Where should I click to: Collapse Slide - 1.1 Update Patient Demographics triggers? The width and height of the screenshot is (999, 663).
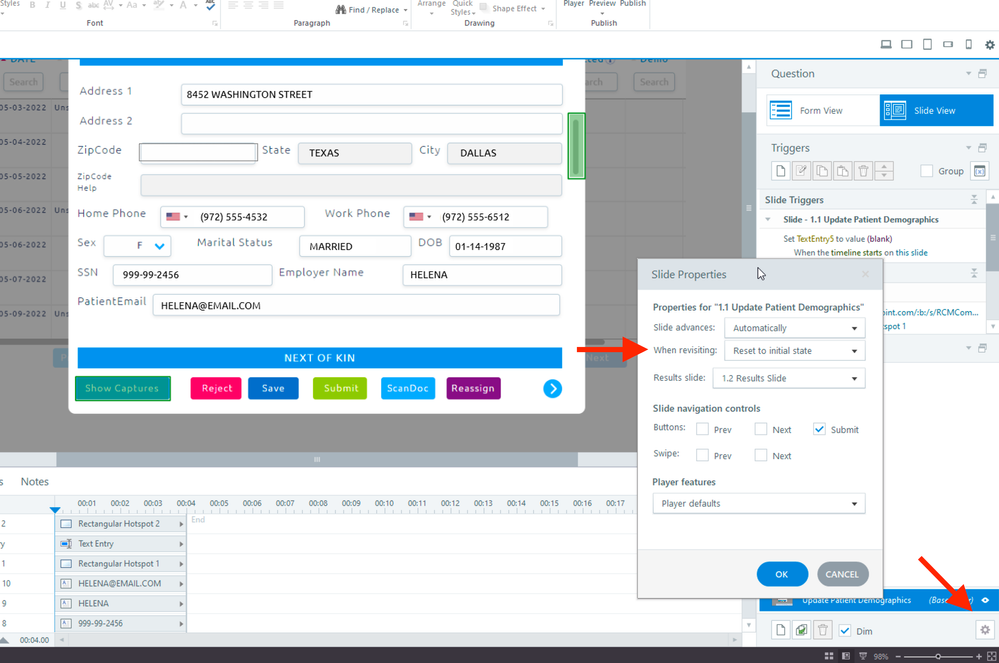[768, 219]
